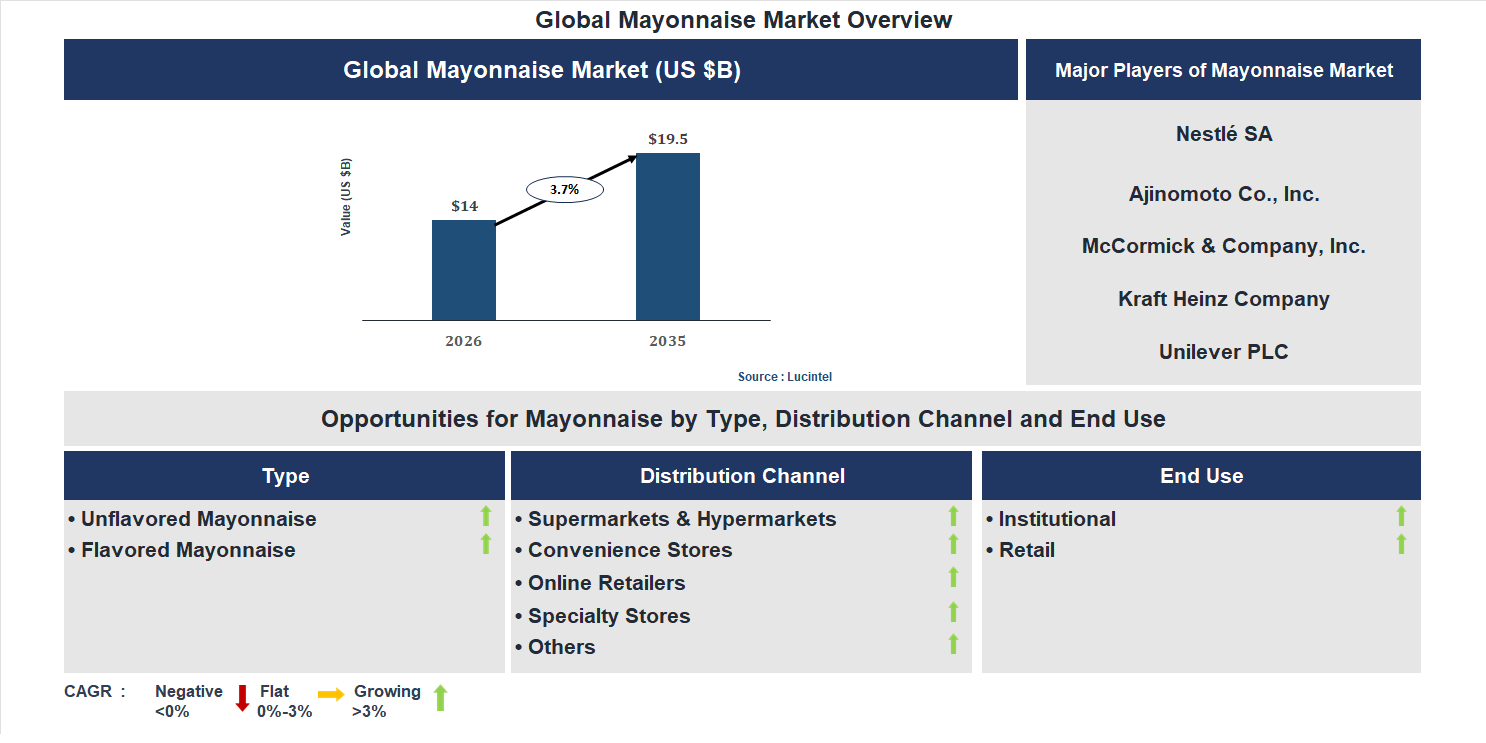This screenshot has width=1486, height=743.
Task: Click the red Negative CAGR arrow in legend
Action: [241, 698]
